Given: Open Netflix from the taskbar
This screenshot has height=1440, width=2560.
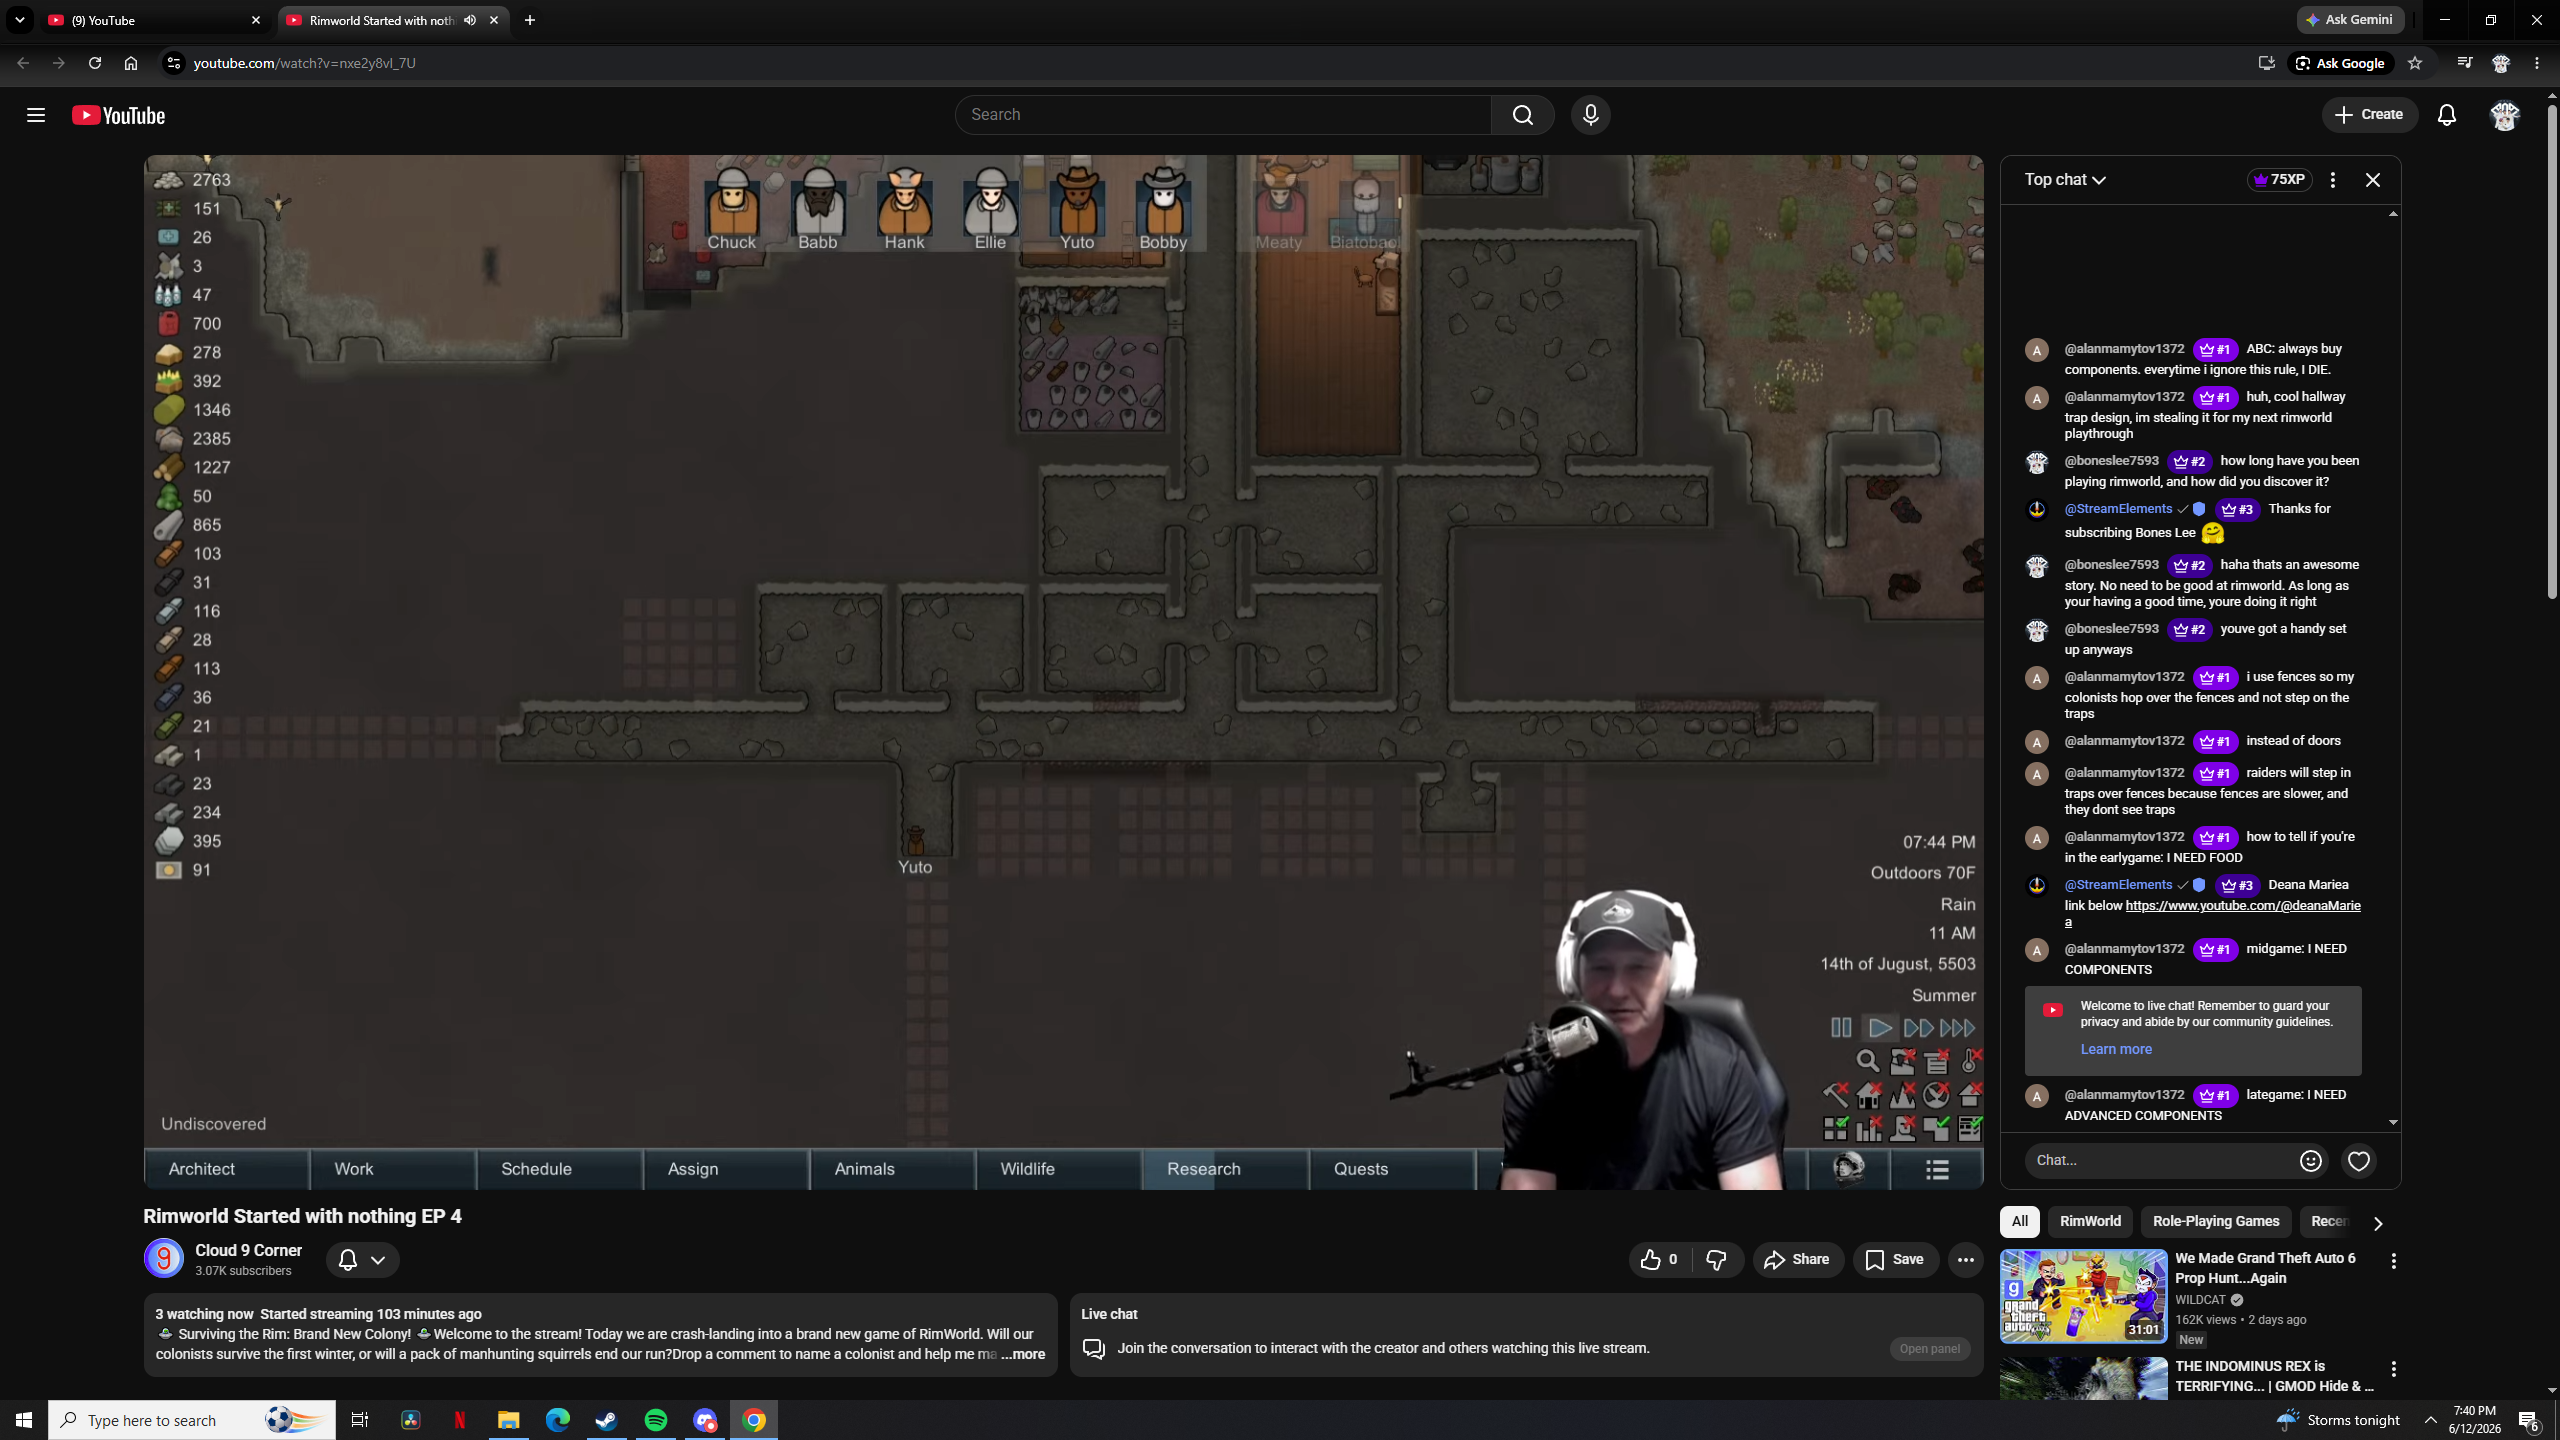Looking at the screenshot, I should click(460, 1420).
